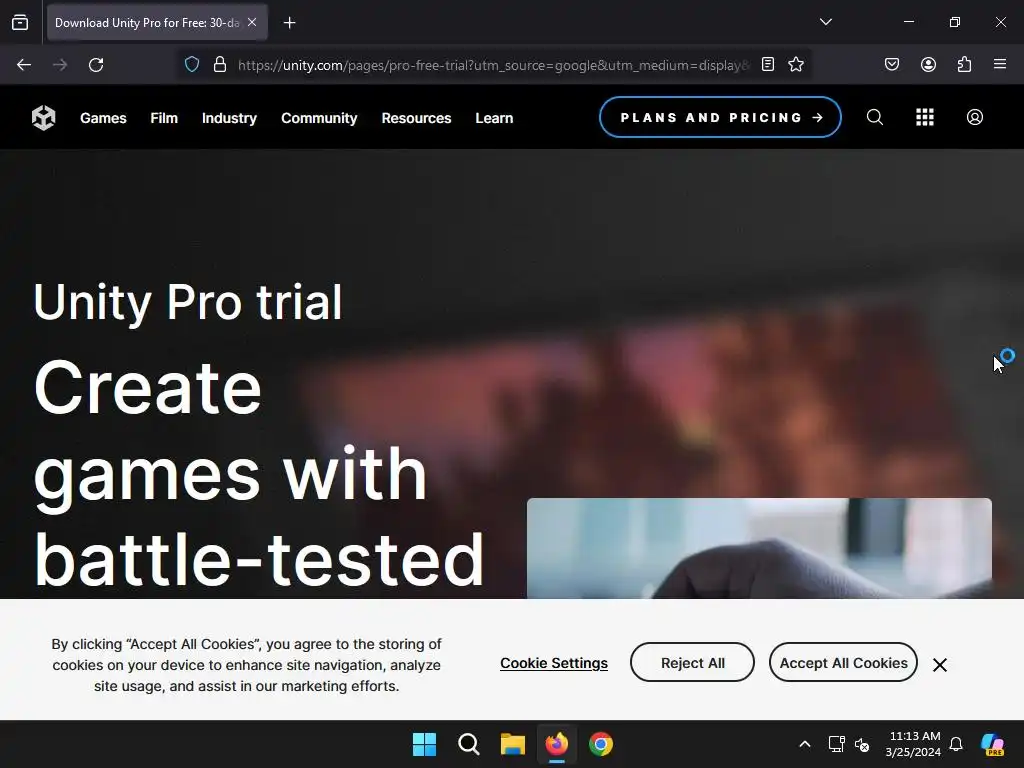1024x768 pixels.
Task: Open the tracking protection shield icon
Action: pyautogui.click(x=191, y=65)
